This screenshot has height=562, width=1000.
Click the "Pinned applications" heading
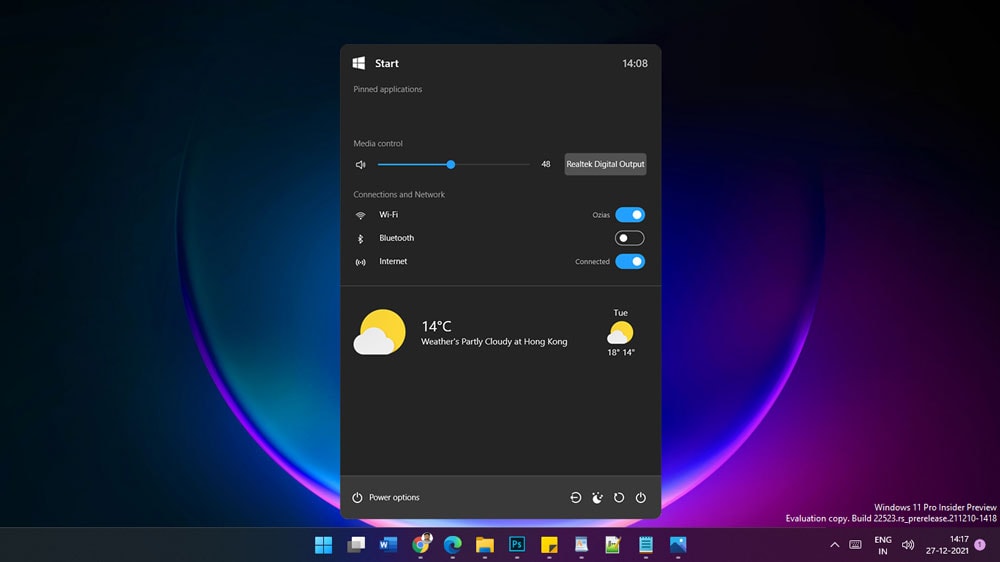click(388, 89)
